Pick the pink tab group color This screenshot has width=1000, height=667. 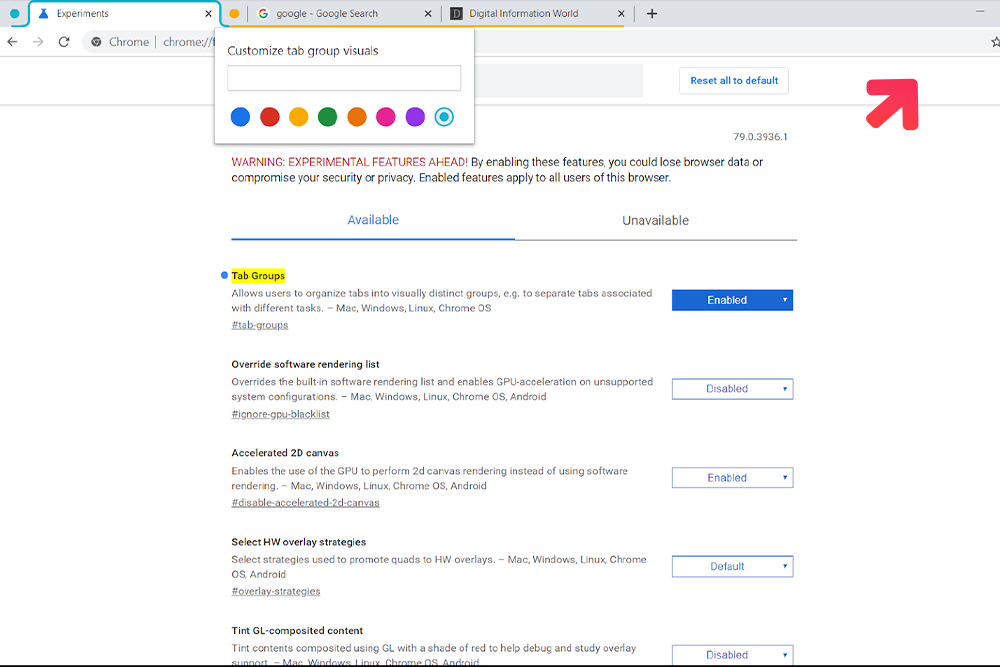386,117
